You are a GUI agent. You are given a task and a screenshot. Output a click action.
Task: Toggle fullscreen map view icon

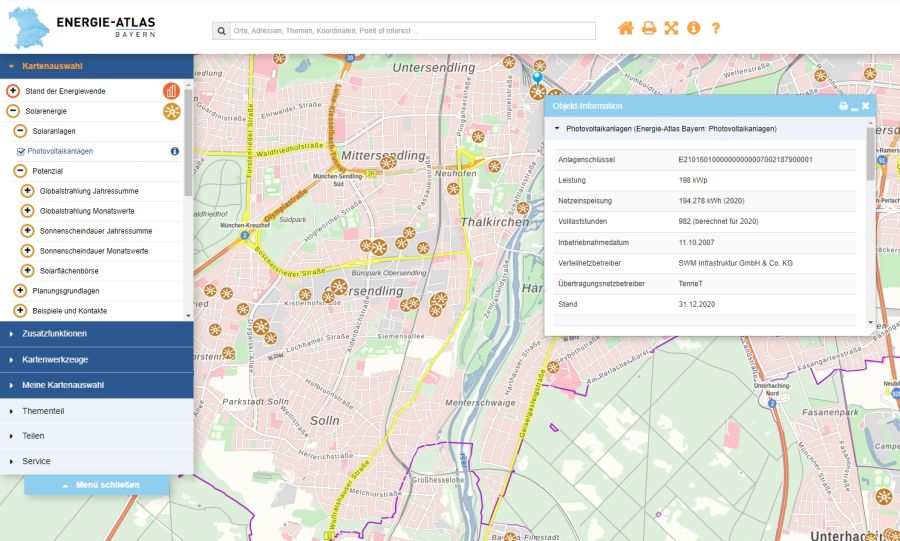tap(671, 28)
